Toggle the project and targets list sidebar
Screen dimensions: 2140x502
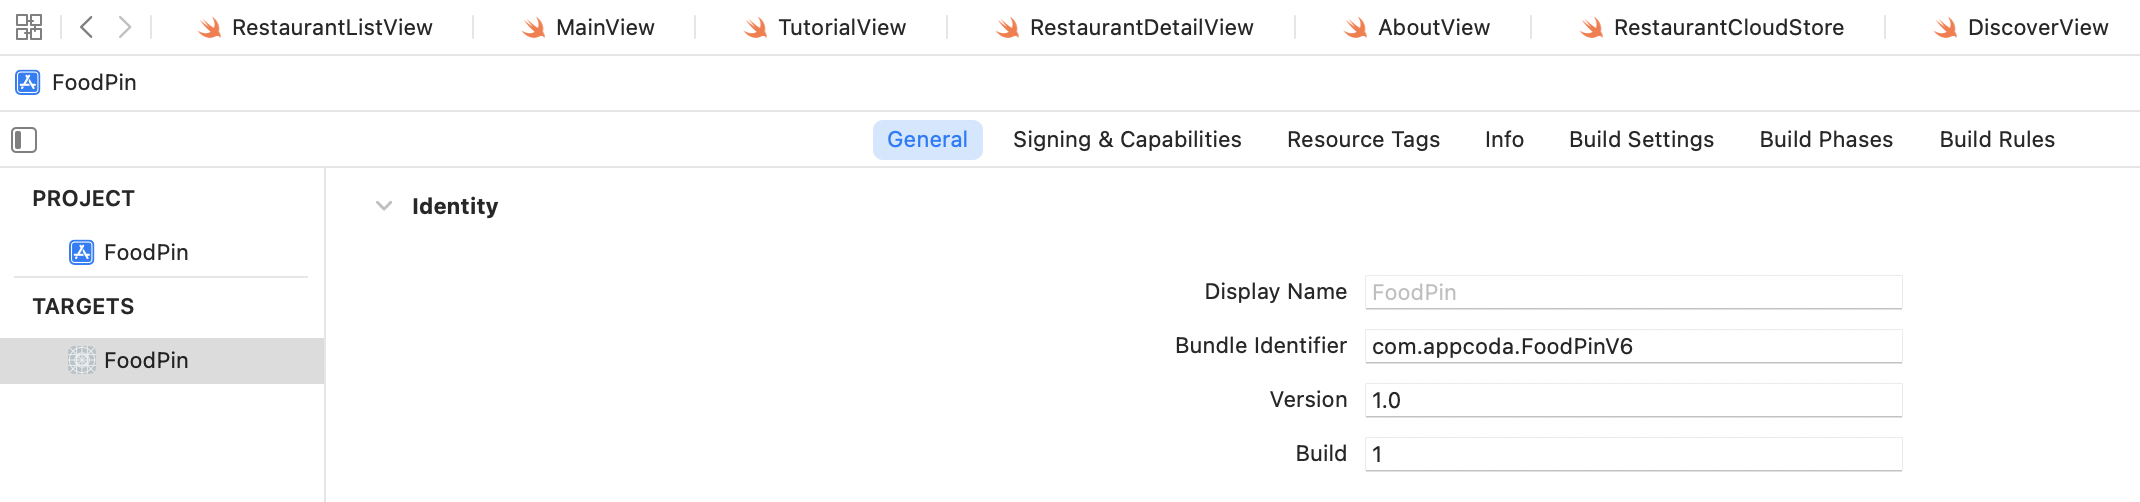(24, 140)
